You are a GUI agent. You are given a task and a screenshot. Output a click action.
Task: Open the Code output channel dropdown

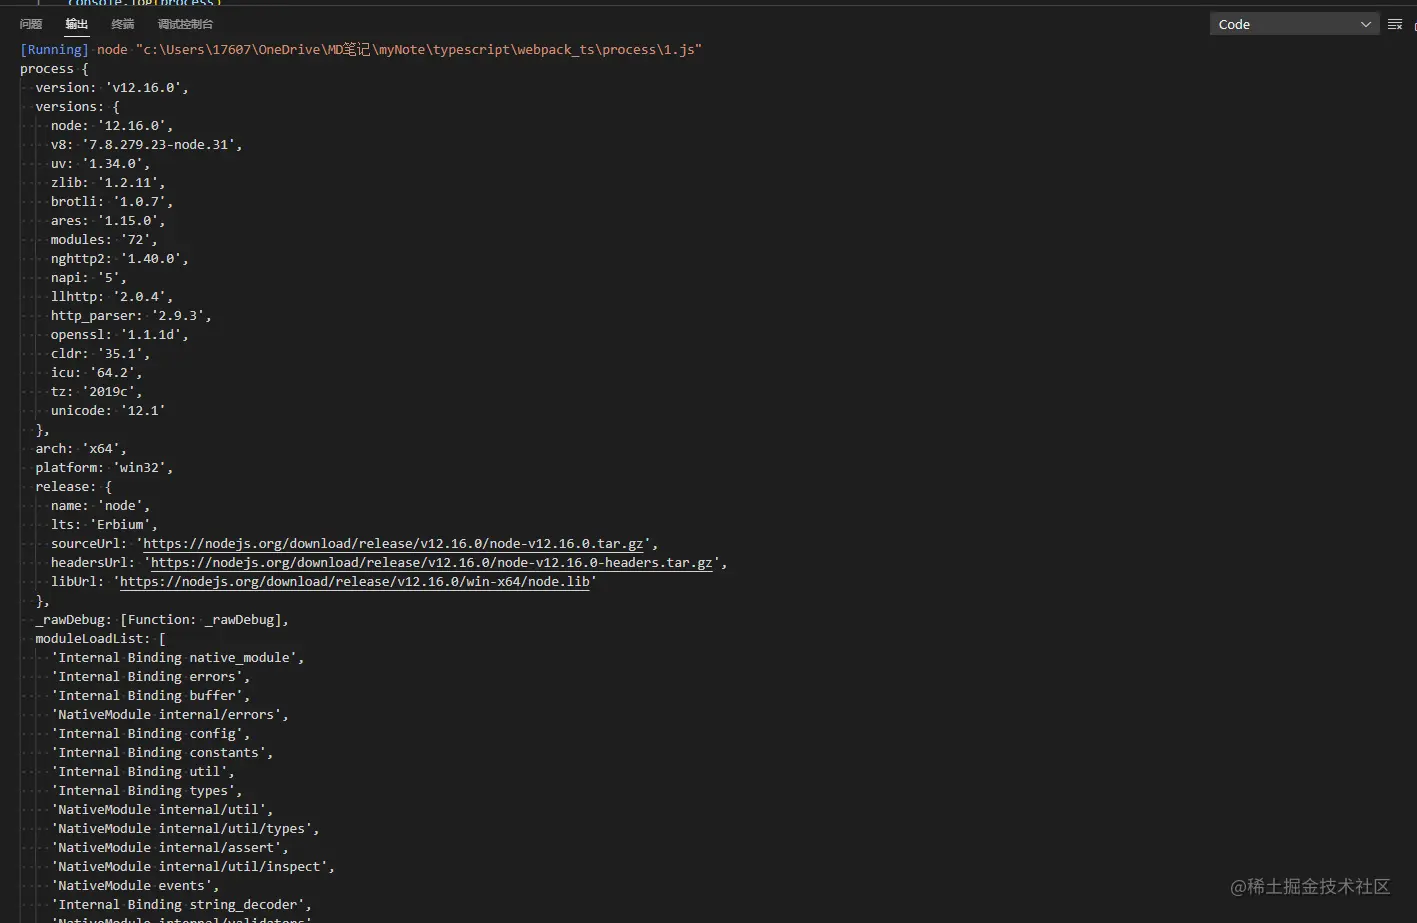click(x=1294, y=24)
